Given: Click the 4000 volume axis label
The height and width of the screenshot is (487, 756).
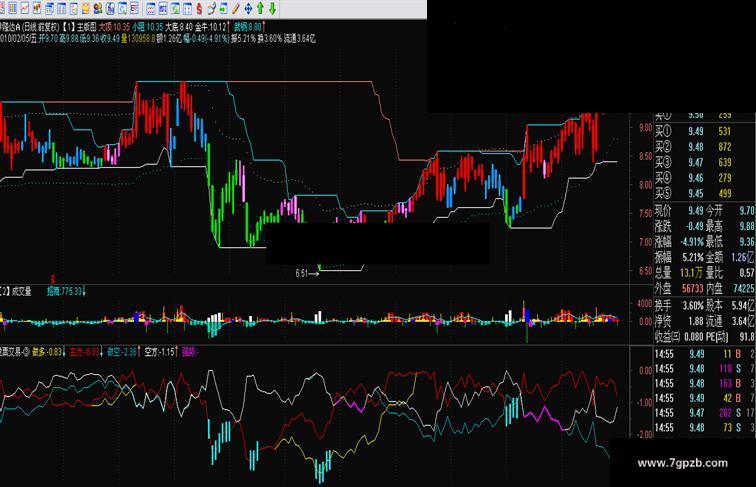Looking at the screenshot, I should point(645,304).
